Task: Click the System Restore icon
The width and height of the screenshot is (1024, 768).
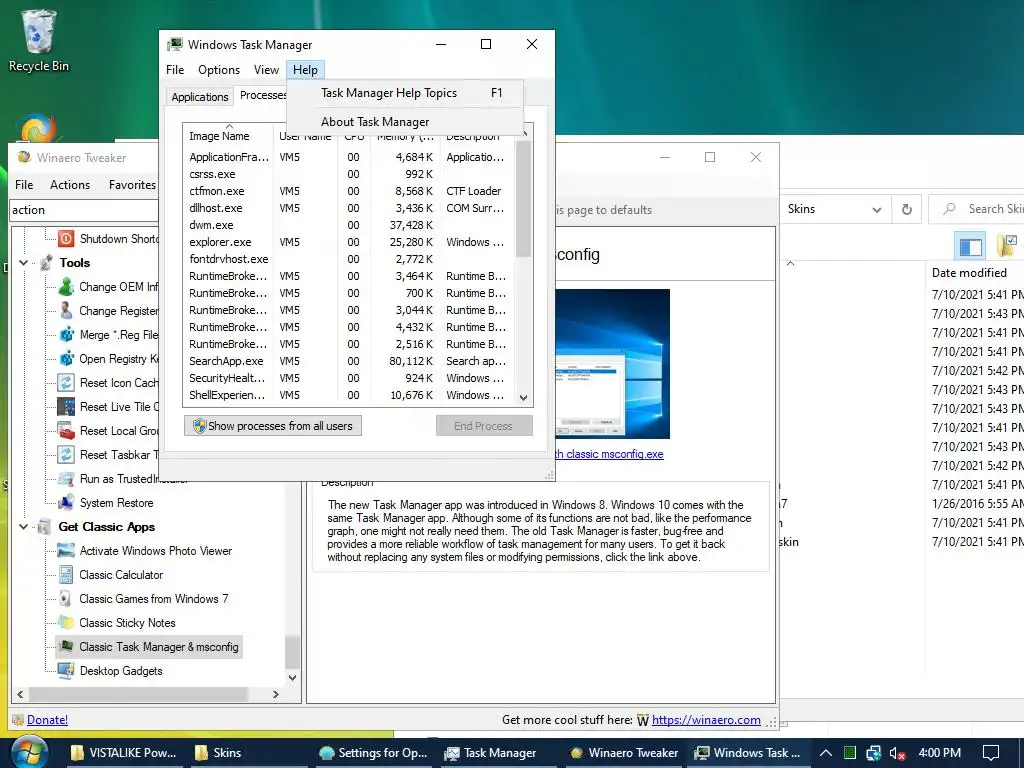Action: click(66, 503)
